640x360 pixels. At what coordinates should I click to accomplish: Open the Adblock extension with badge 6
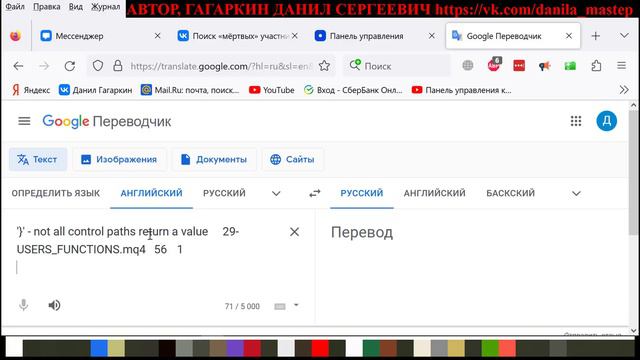pos(494,65)
